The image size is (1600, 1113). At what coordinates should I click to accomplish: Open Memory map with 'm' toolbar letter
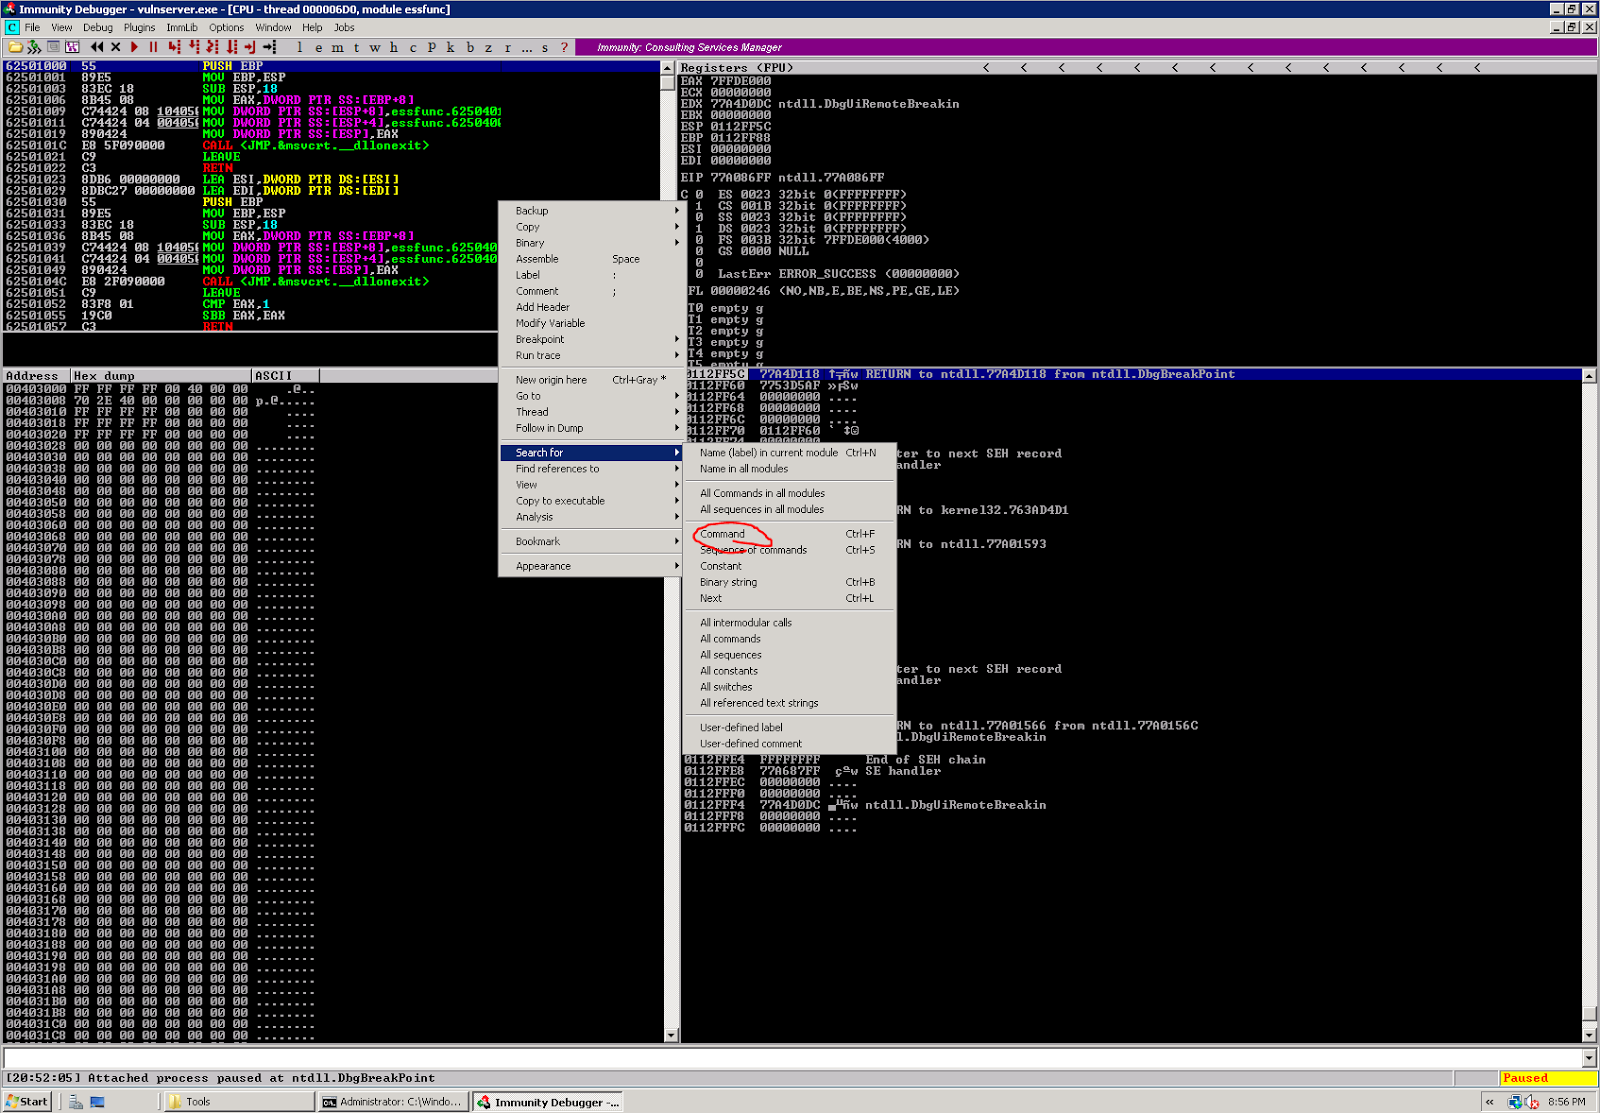(337, 47)
